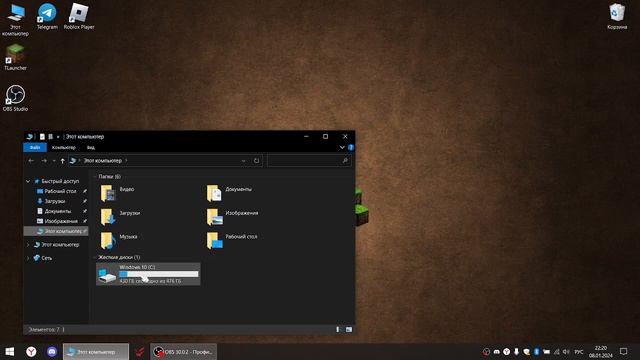Open the Roblox Player desktop shortcut
Image resolution: width=640 pixels, height=360 pixels.
tap(79, 16)
